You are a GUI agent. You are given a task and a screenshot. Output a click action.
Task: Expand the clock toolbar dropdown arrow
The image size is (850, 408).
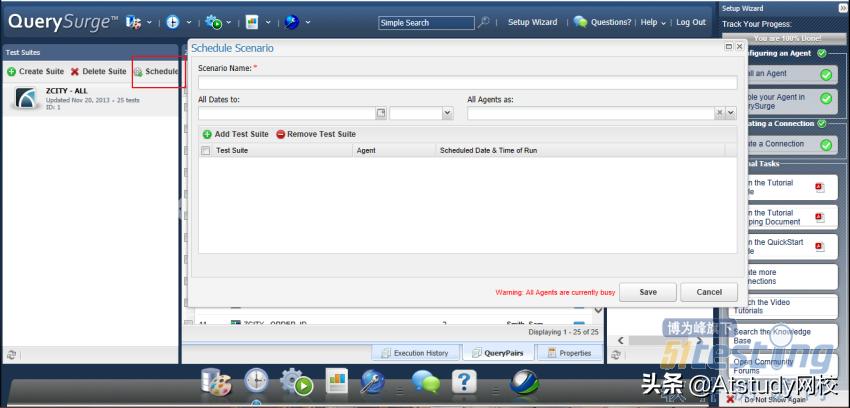[x=189, y=23]
